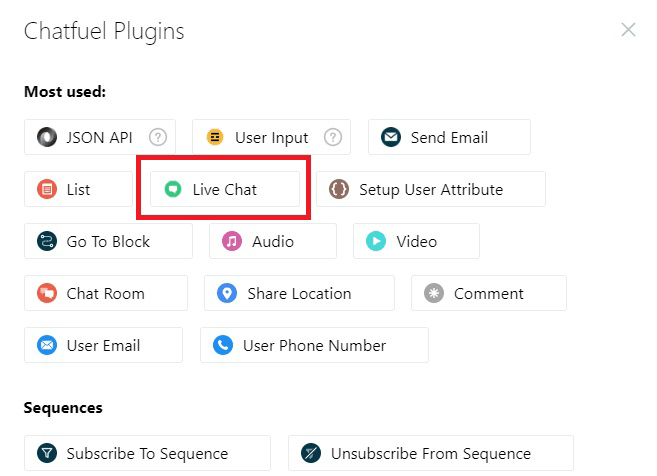Insert the Chat Room plugin
Image resolution: width=657 pixels, height=476 pixels.
(x=106, y=293)
